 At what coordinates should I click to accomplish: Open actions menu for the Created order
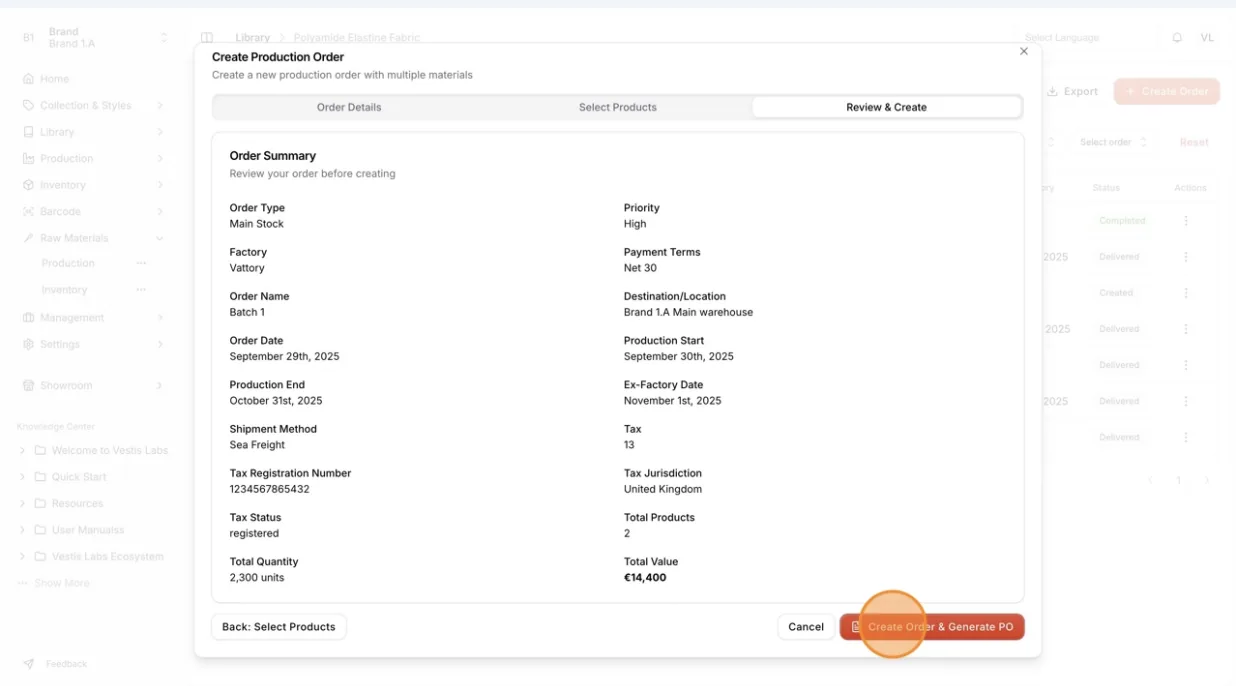1186,293
